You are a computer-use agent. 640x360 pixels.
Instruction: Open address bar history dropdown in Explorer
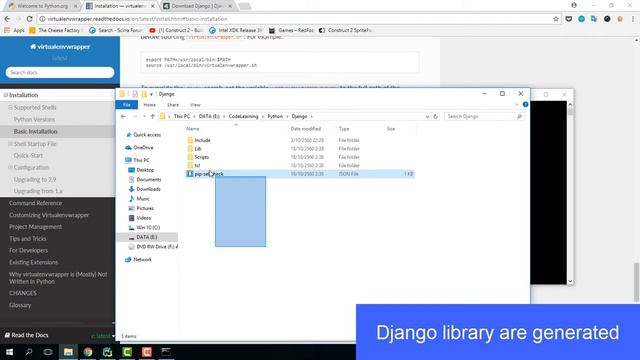(427, 116)
